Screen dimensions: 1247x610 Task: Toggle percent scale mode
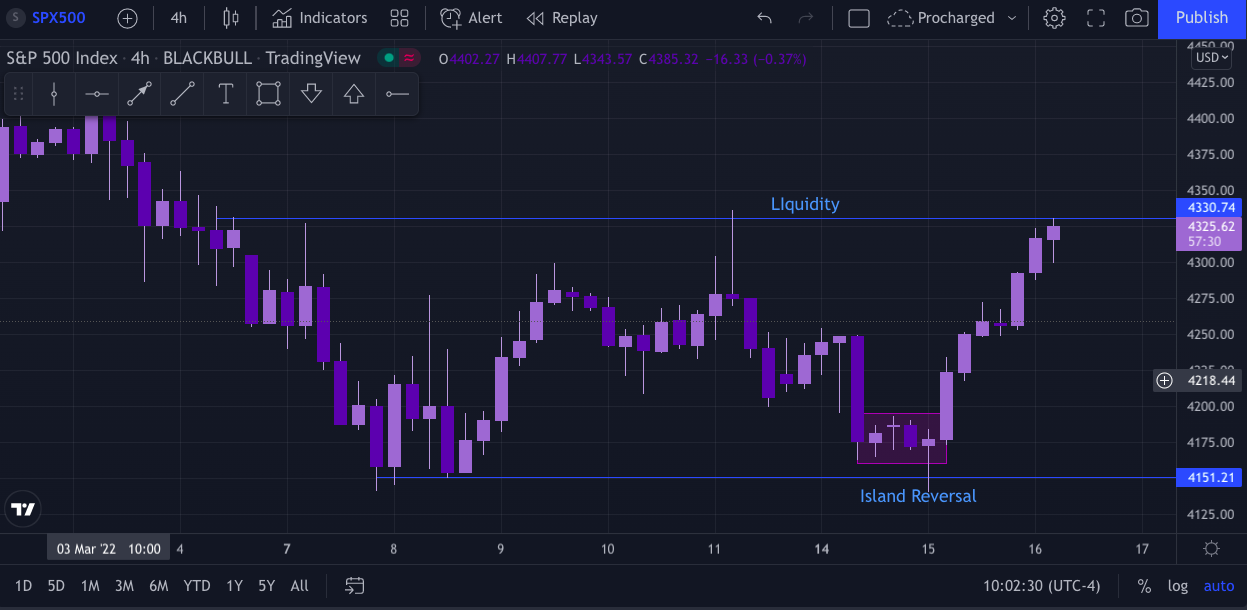point(1144,586)
